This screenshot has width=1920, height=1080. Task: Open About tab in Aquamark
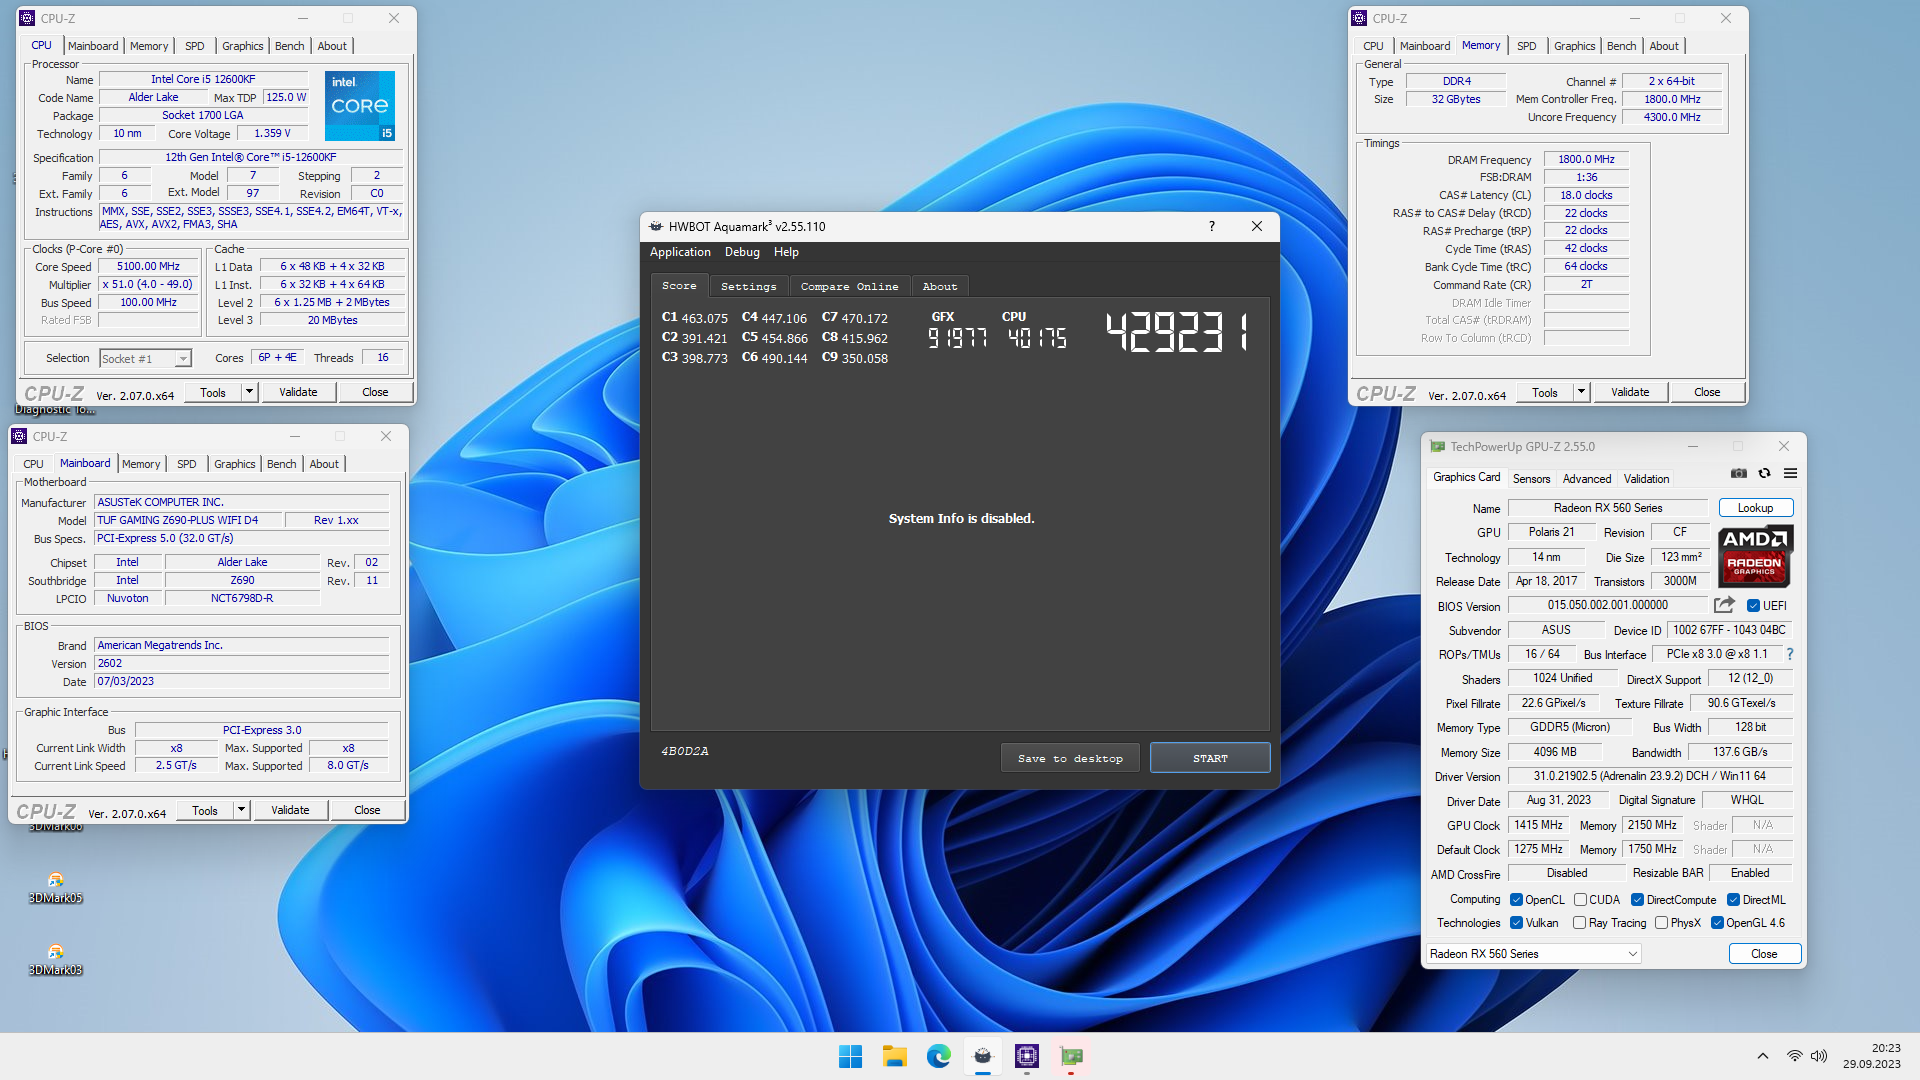coord(940,286)
